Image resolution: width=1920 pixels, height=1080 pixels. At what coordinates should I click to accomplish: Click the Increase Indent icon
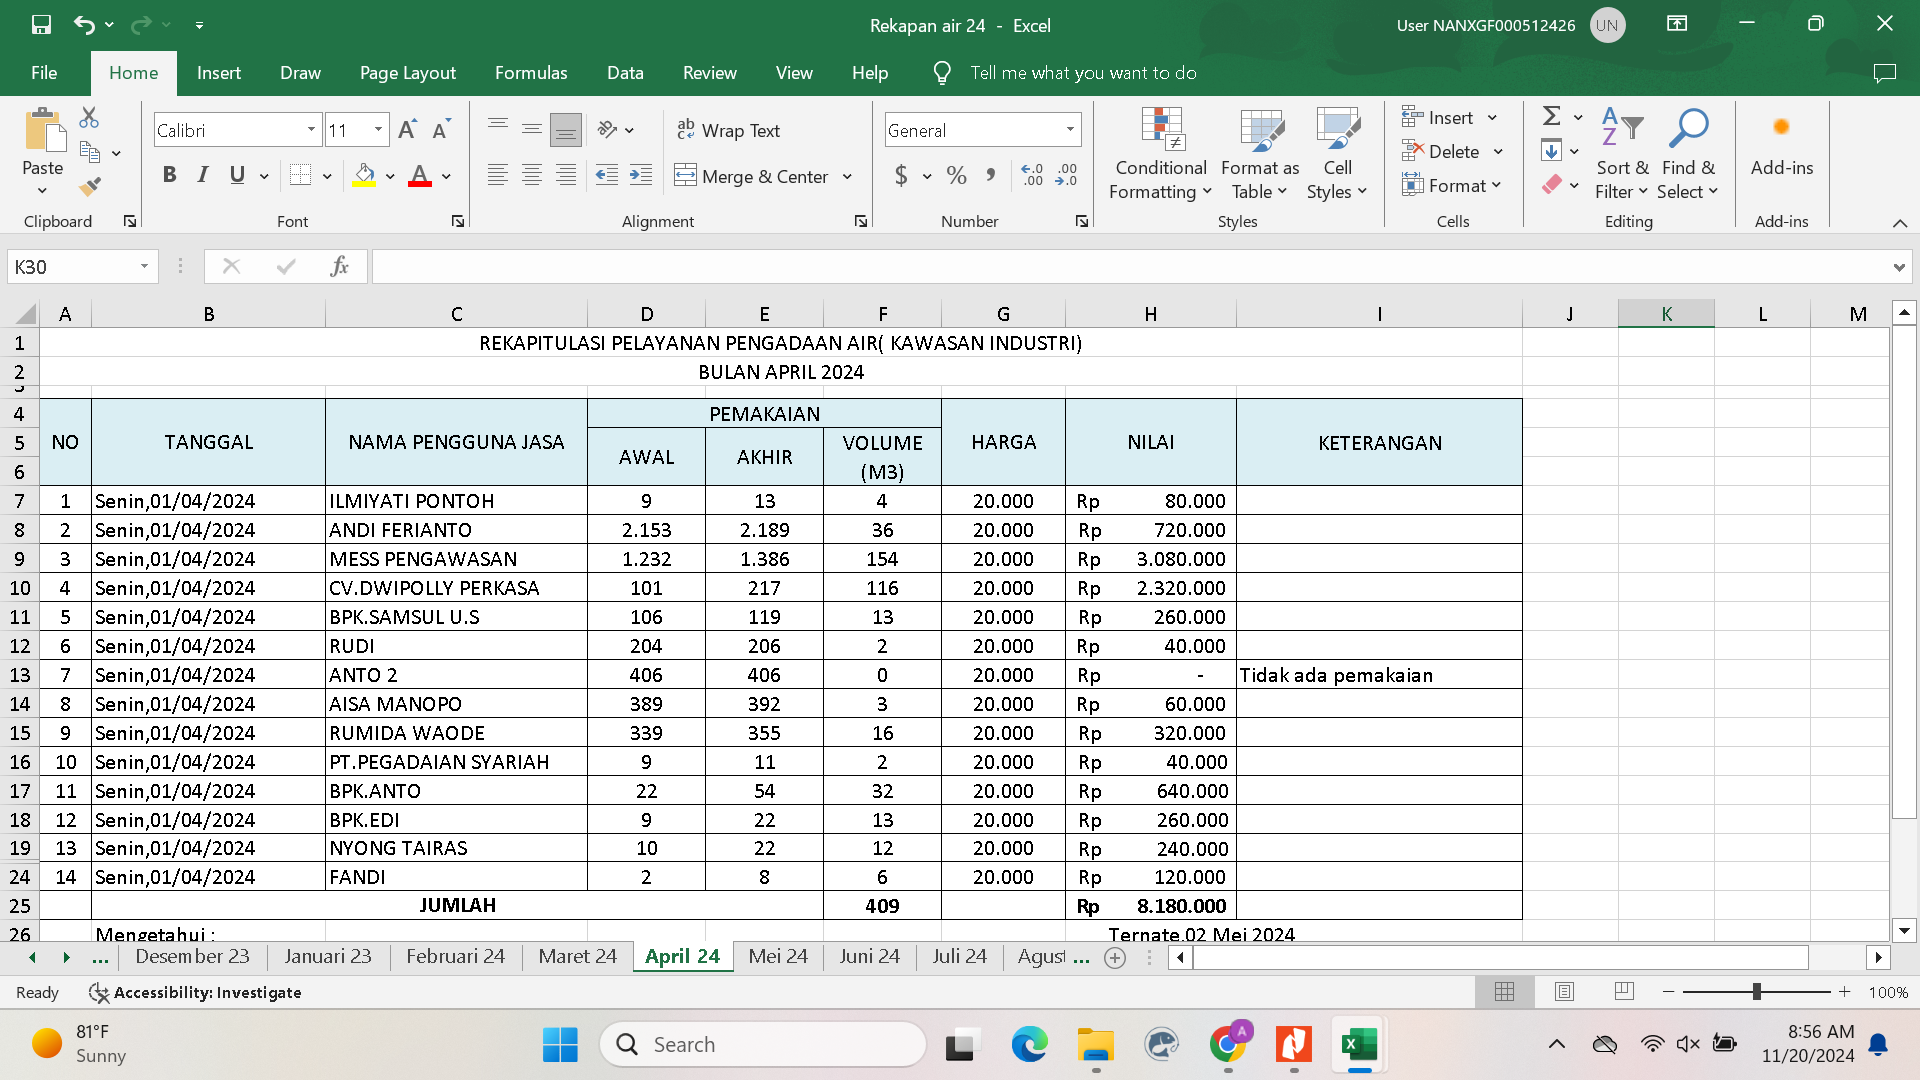coord(641,176)
